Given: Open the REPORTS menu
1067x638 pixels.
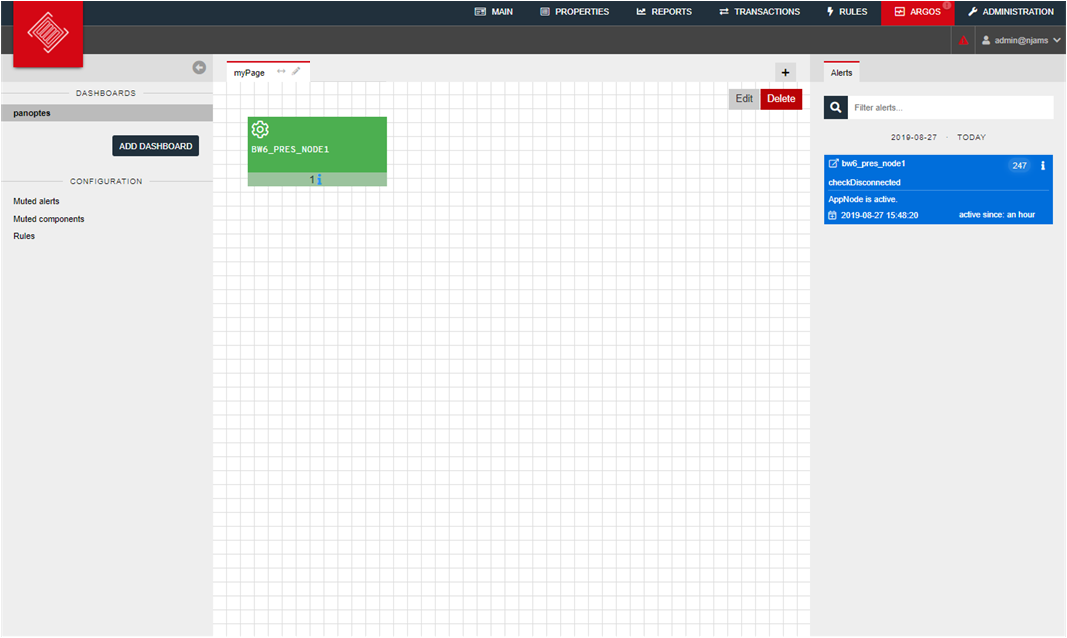Looking at the screenshot, I should pyautogui.click(x=664, y=12).
